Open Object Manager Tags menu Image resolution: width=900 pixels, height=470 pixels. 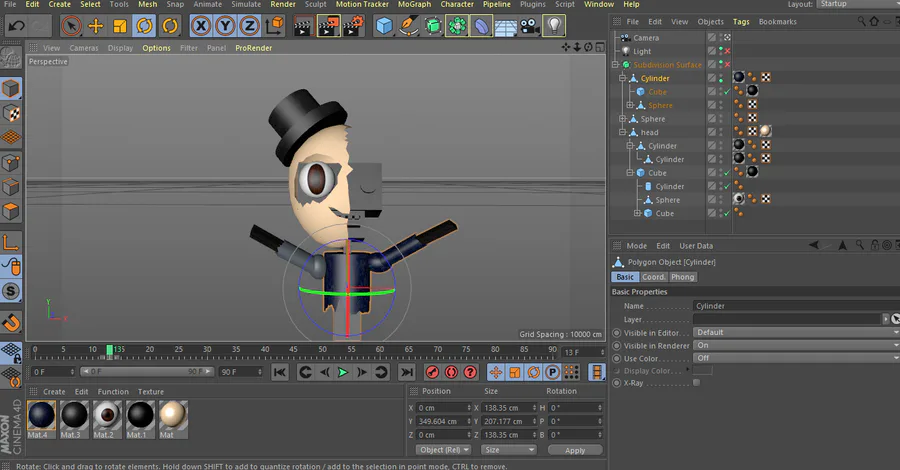tap(741, 22)
